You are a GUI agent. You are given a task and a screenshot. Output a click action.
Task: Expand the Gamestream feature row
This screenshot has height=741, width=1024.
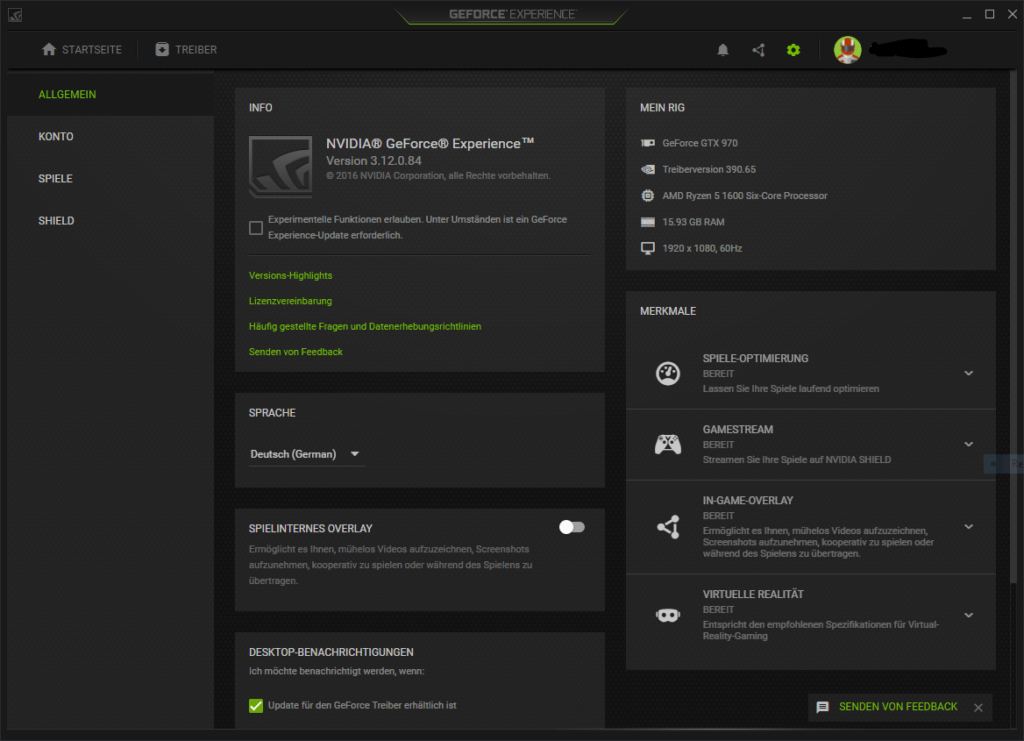click(968, 444)
